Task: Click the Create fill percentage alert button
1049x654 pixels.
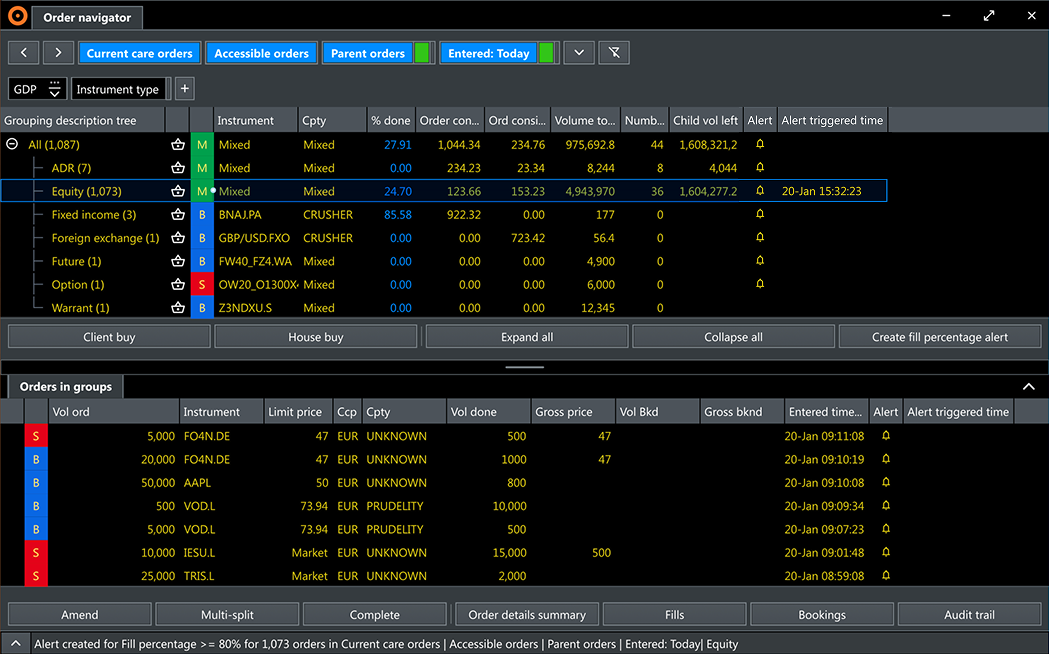Action: pos(940,336)
